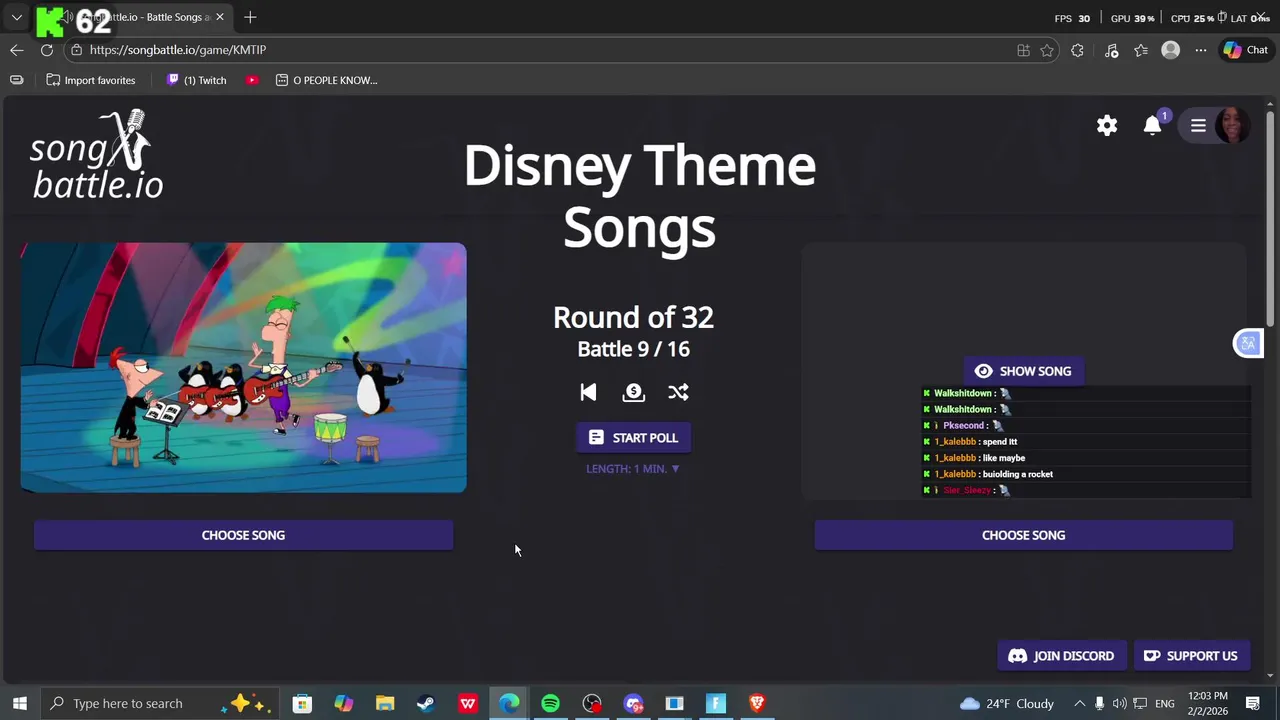
Task: Show hidden system tray icons chevron
Action: [1079, 703]
